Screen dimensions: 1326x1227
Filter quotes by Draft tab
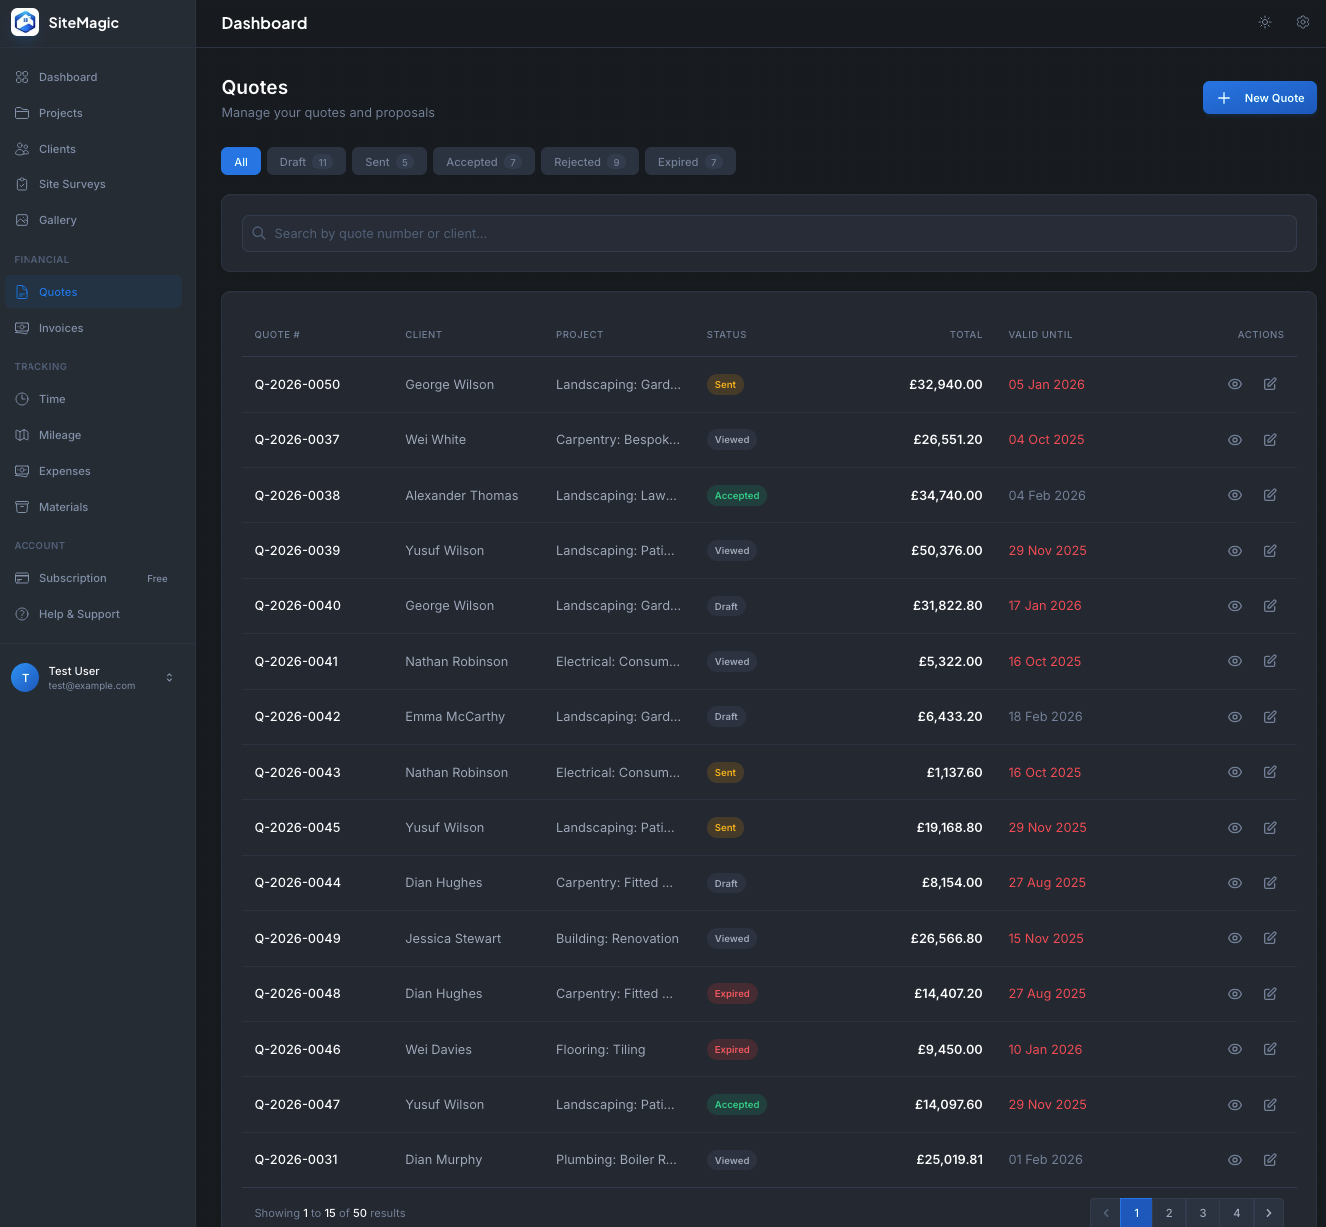(x=305, y=162)
